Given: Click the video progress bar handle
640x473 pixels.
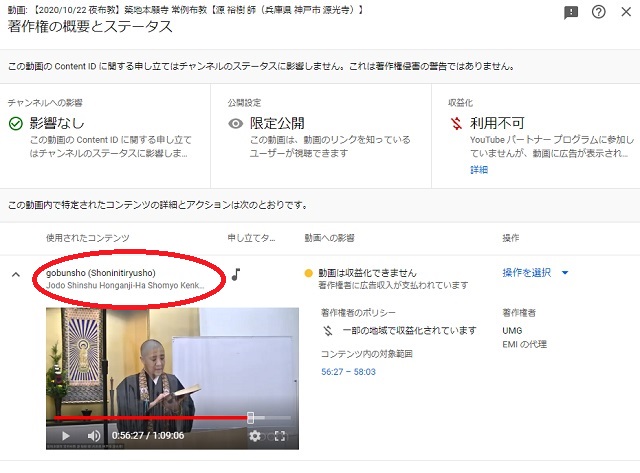Looking at the screenshot, I should 250,417.
